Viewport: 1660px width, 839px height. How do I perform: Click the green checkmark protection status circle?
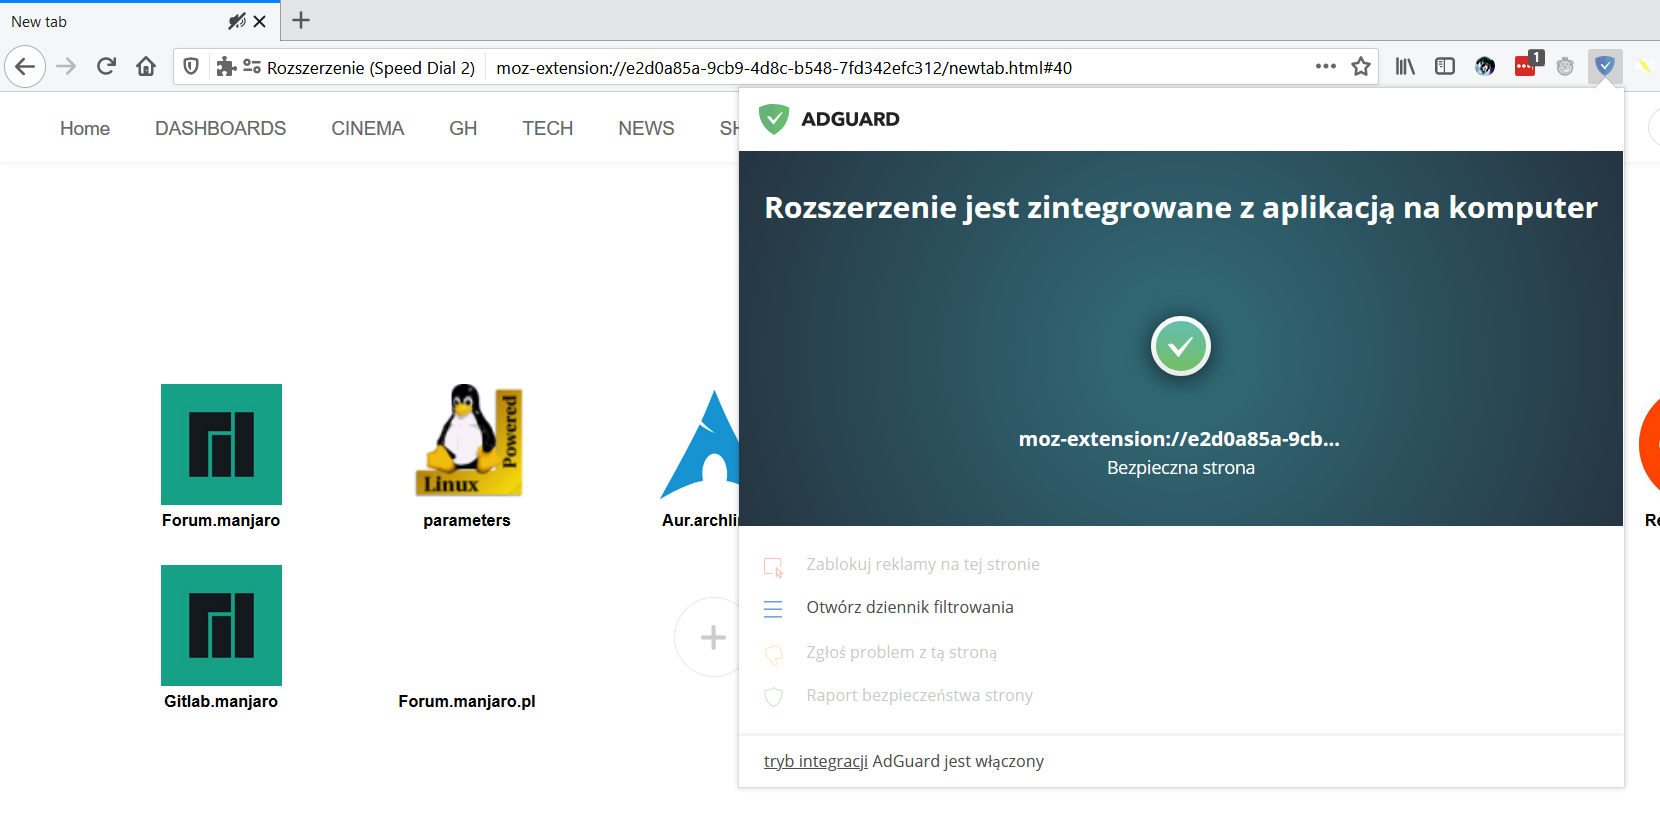(x=1181, y=346)
